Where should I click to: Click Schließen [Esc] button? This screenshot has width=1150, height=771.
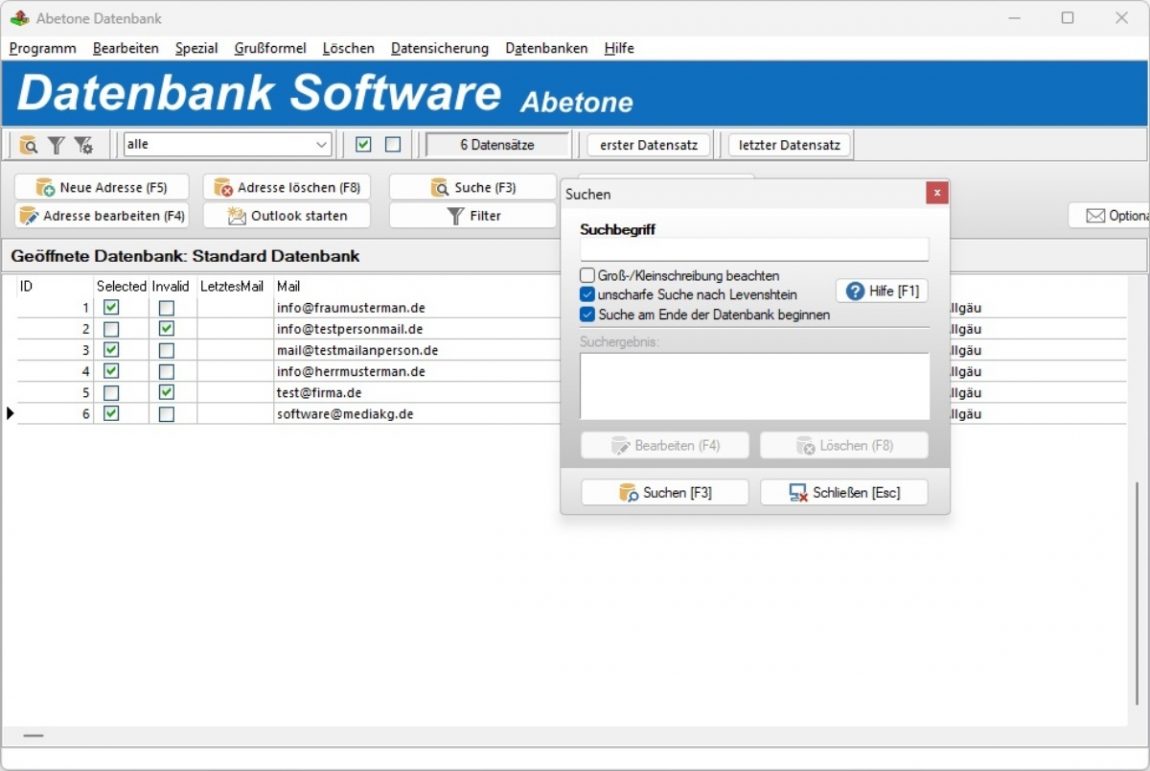point(844,492)
